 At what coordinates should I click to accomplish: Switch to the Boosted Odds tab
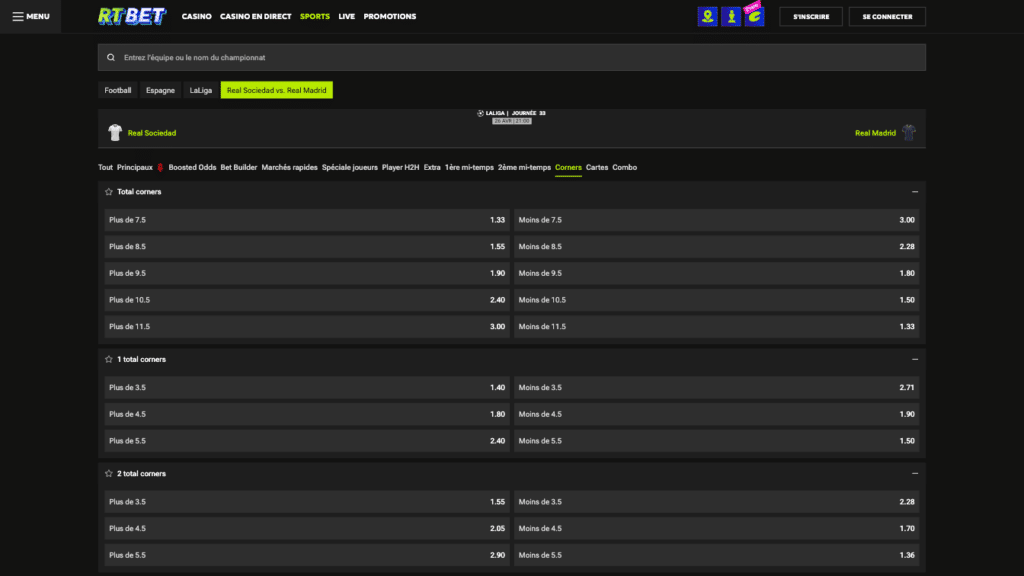point(192,168)
